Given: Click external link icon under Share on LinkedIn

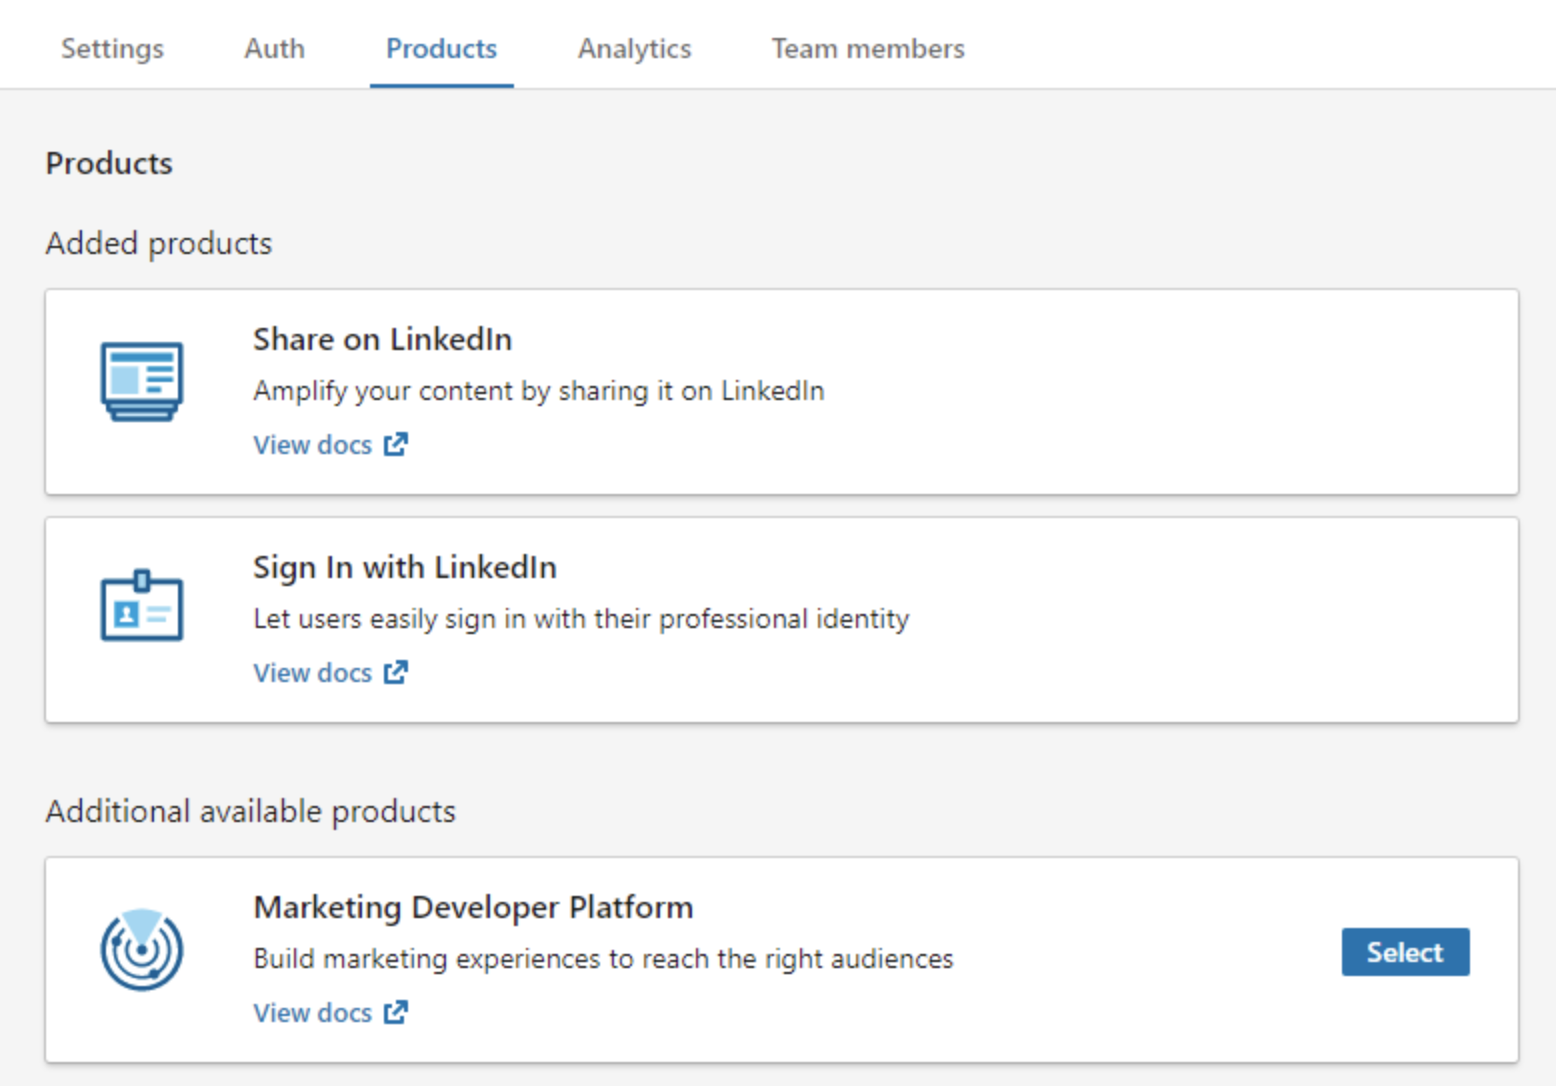Looking at the screenshot, I should click(x=396, y=444).
